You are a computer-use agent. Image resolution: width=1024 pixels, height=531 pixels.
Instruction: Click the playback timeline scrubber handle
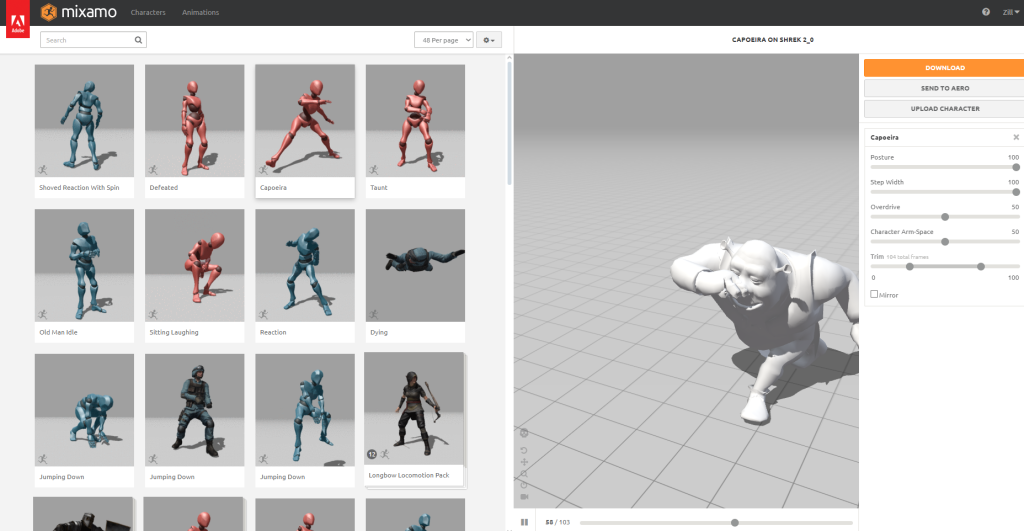pyautogui.click(x=735, y=523)
